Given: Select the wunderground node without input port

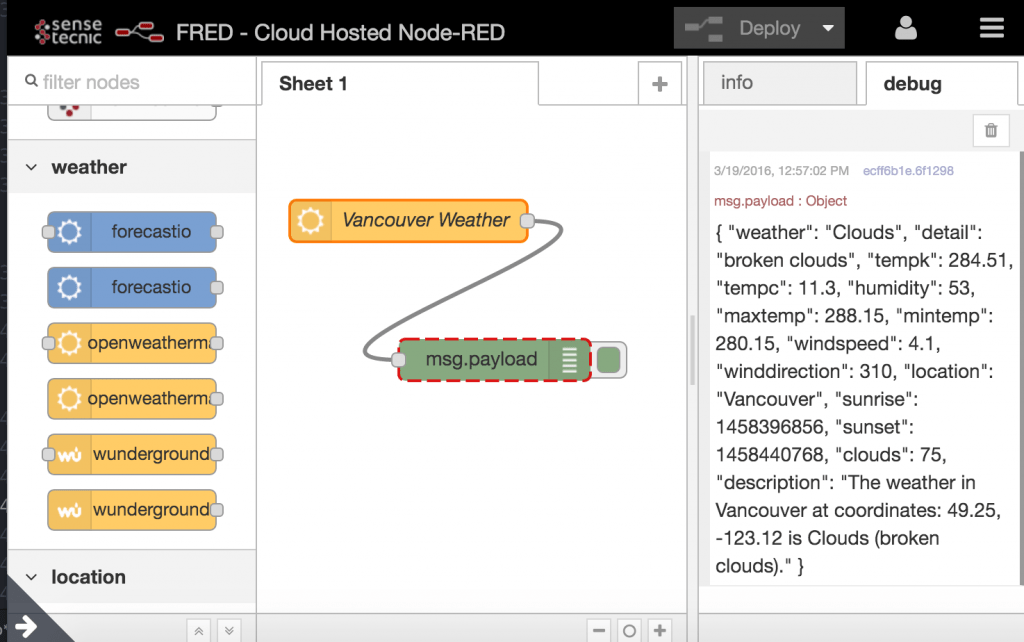Looking at the screenshot, I should point(132,509).
